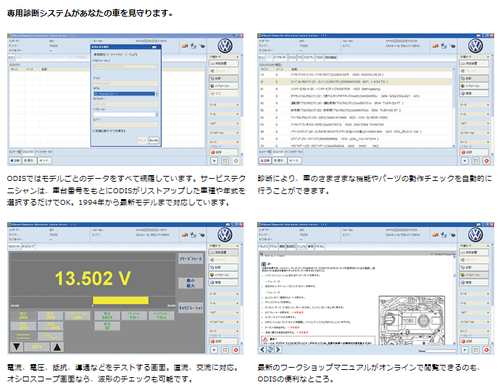Click VW logo in control unit list screenshot
Image resolution: width=500 pixels, height=388 pixels.
coord(475,46)
